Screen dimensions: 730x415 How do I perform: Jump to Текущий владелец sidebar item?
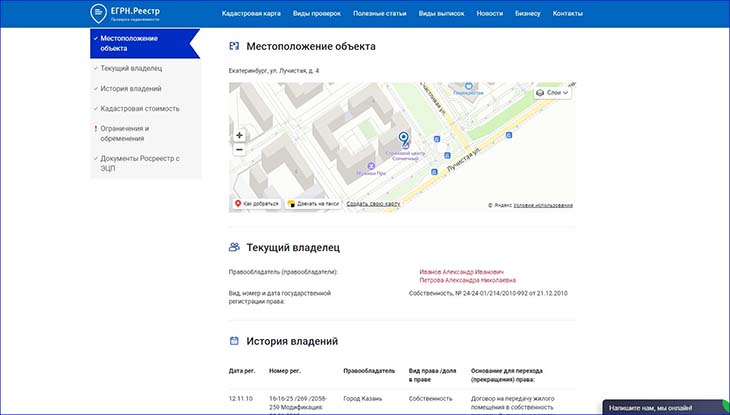(x=131, y=68)
